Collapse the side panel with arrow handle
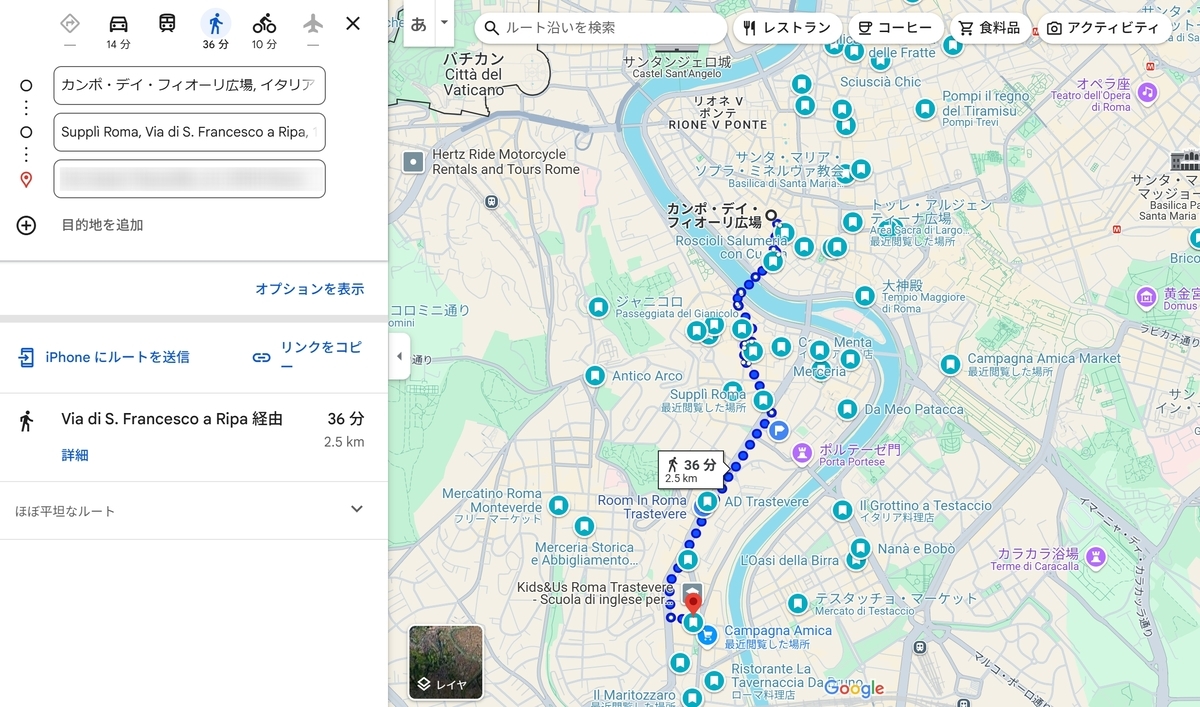The image size is (1200, 707). point(399,357)
